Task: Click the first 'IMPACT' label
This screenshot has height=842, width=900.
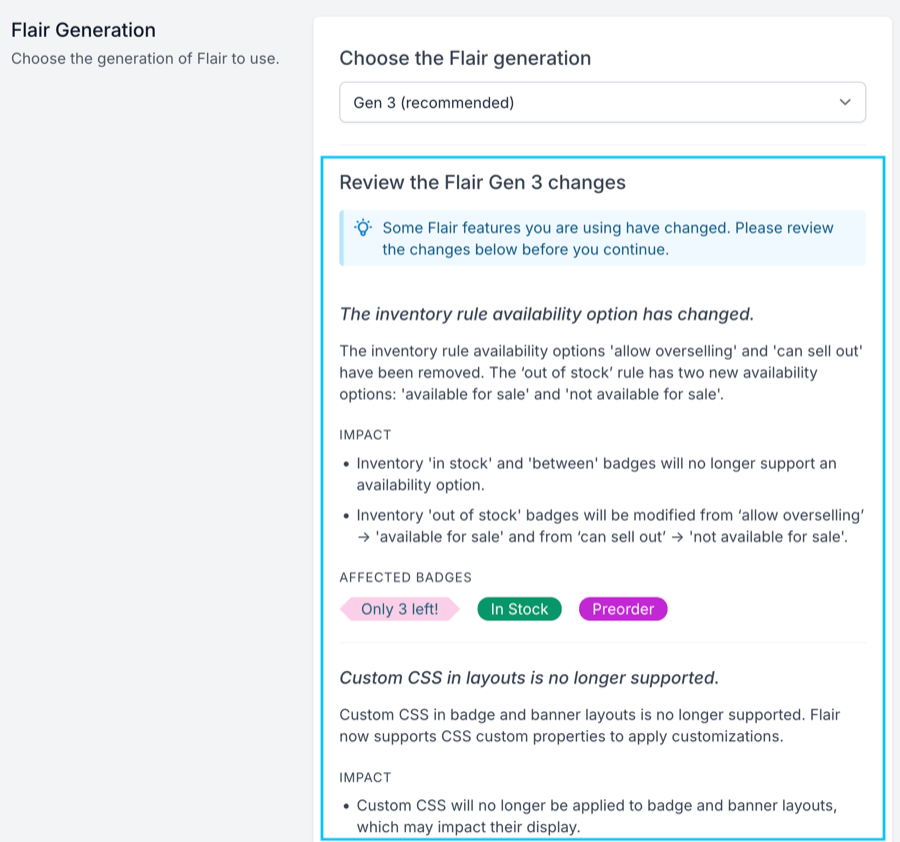Action: (x=364, y=434)
